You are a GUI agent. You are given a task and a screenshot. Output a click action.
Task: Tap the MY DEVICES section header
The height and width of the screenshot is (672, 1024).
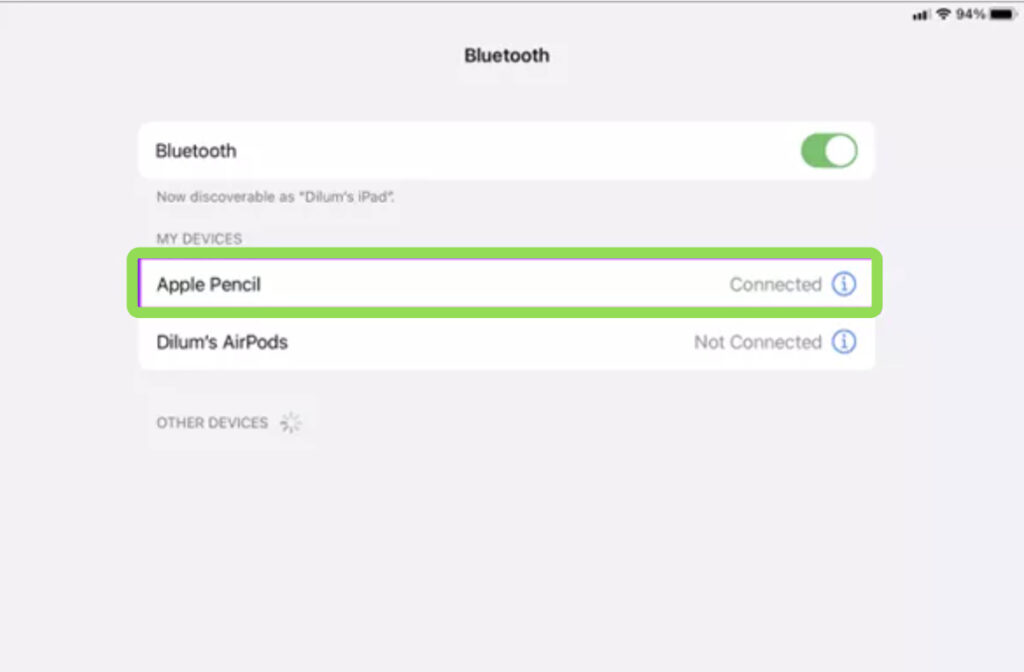click(199, 238)
